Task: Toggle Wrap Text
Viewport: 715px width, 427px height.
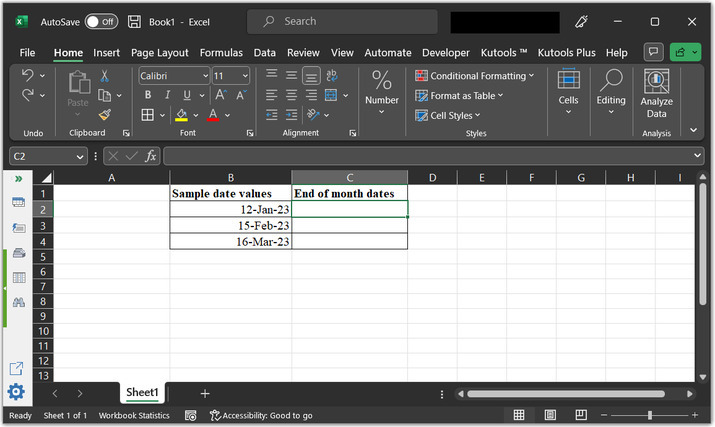Action: [332, 75]
